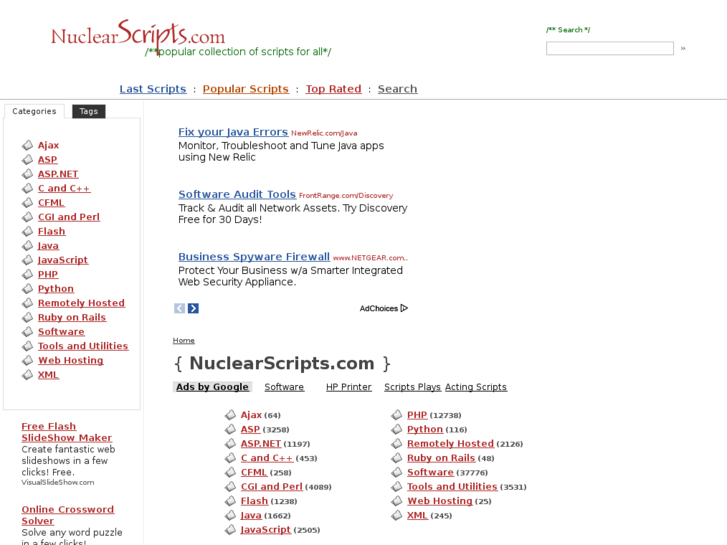Click the tag icon beside Software (37776)
Screen dimensions: 727x545
point(396,472)
